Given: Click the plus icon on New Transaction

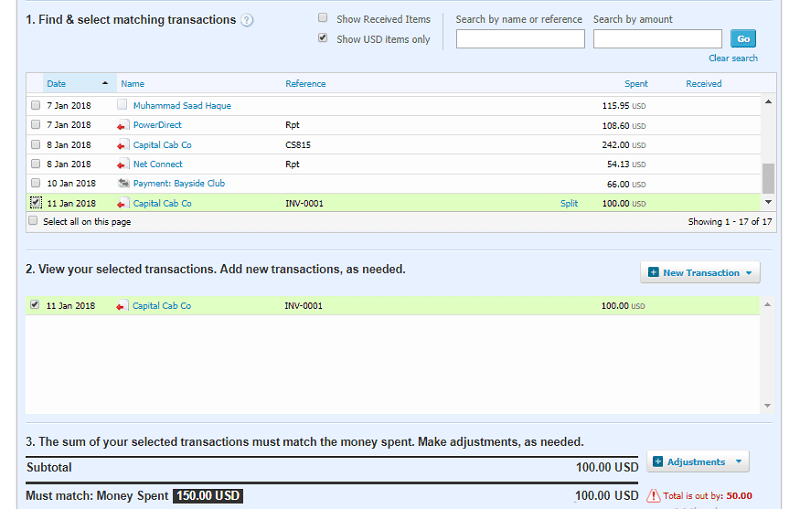Looking at the screenshot, I should click(653, 272).
